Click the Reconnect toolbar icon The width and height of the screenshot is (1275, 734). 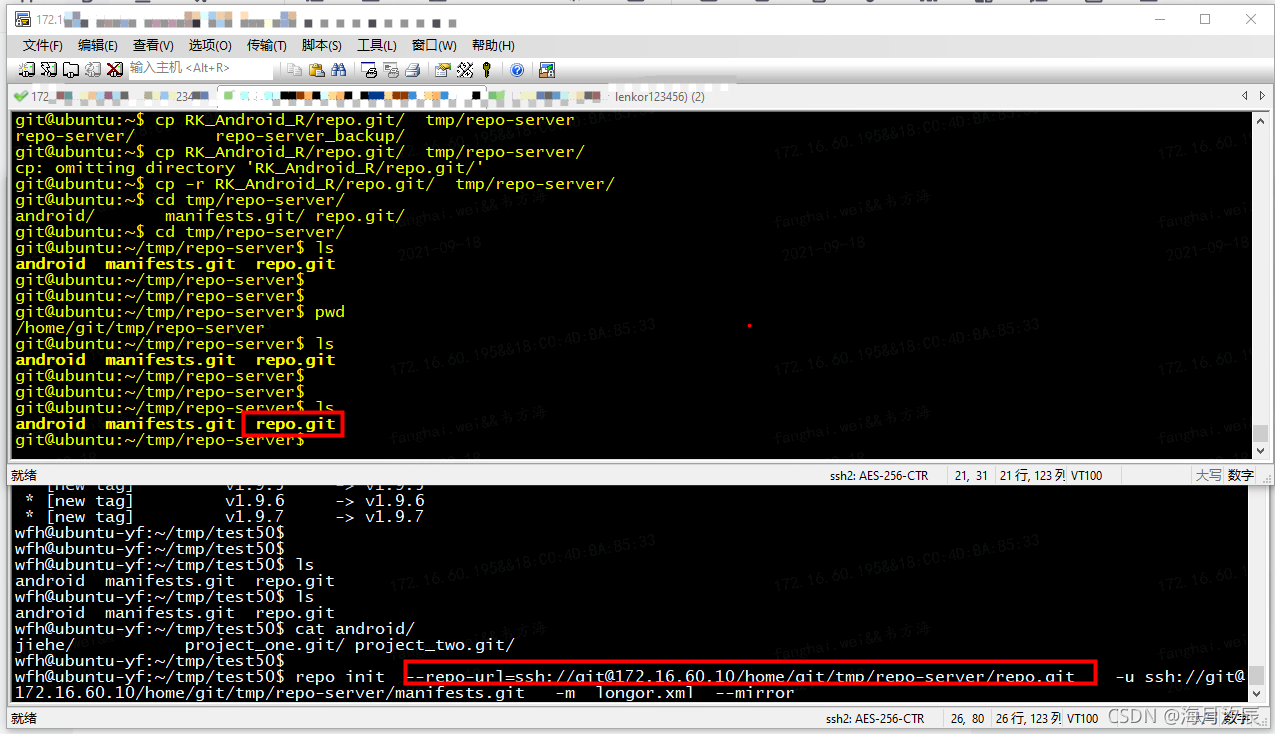[x=93, y=69]
